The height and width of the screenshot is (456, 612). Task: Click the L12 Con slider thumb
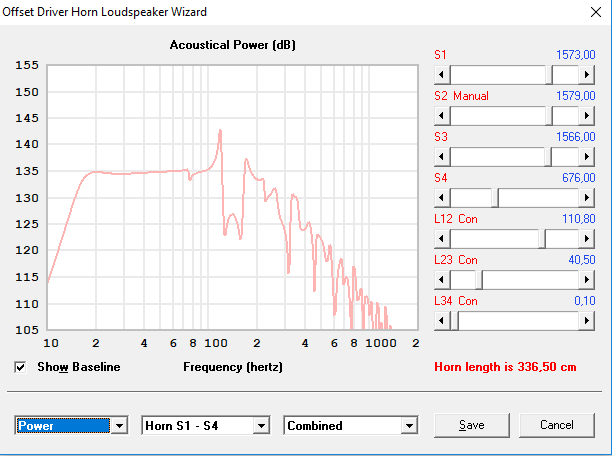coord(542,239)
